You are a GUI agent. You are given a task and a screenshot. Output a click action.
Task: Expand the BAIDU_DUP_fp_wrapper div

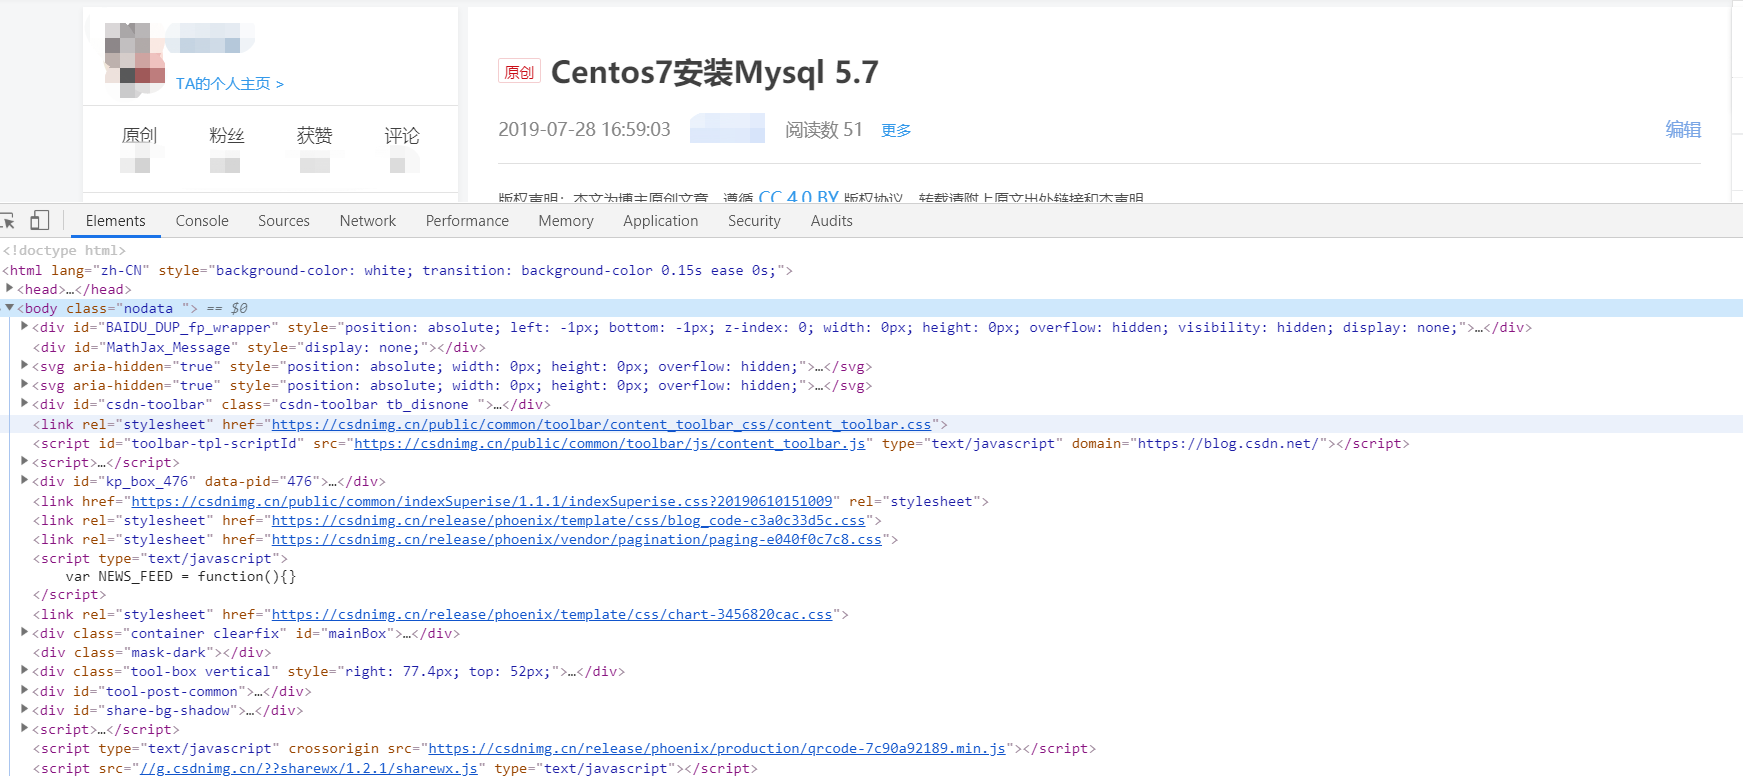pos(25,327)
